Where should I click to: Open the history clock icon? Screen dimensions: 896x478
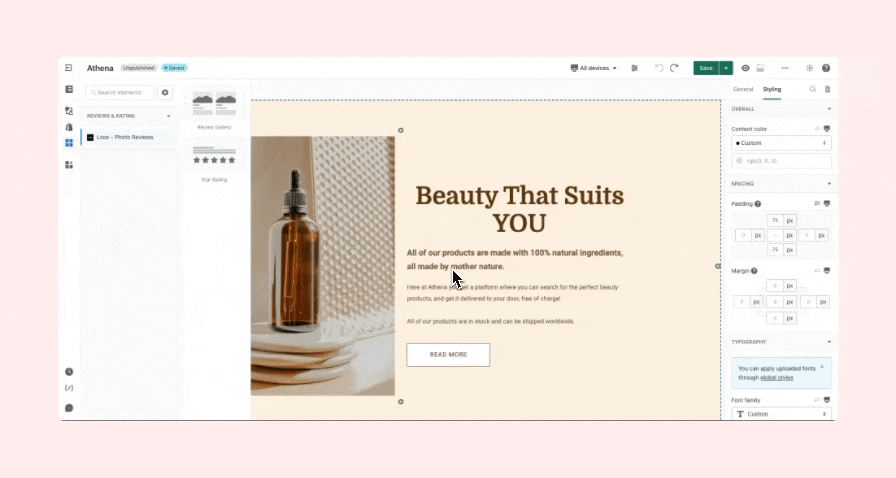pos(69,372)
